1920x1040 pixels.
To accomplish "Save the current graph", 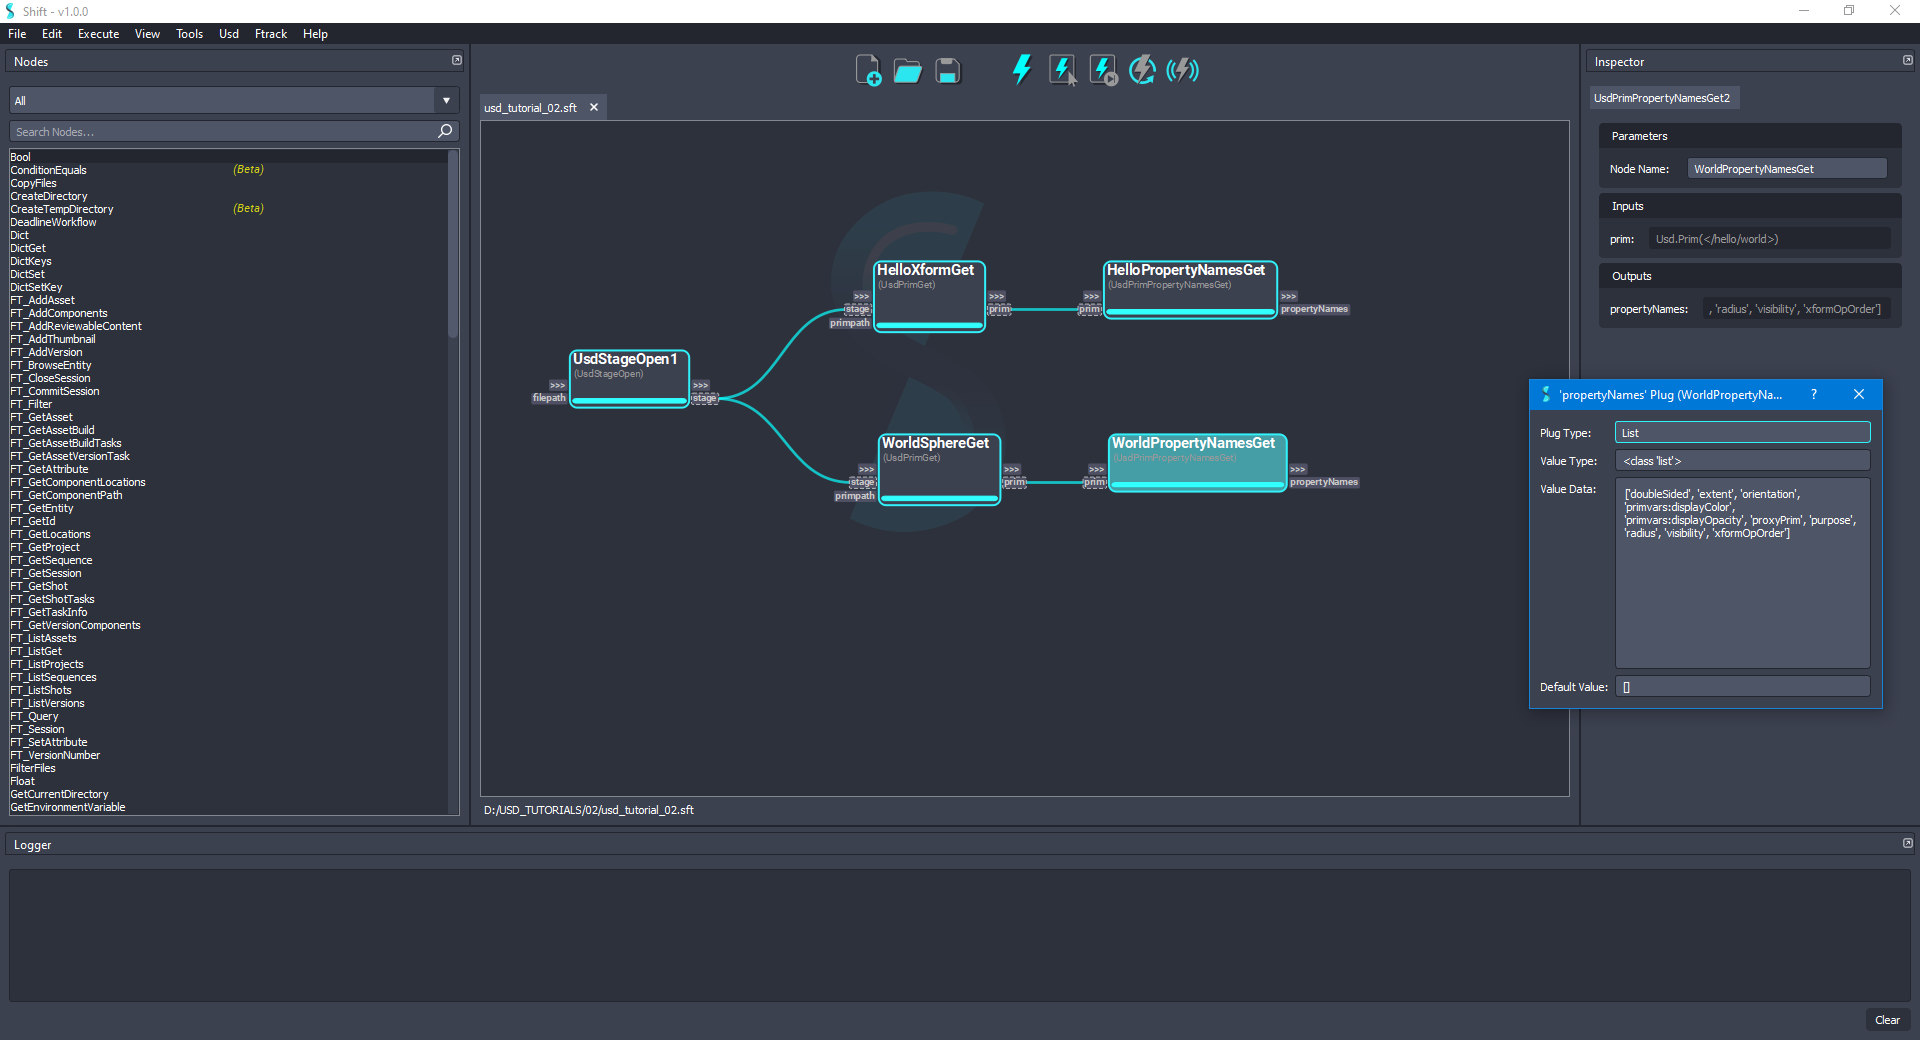I will tap(946, 70).
